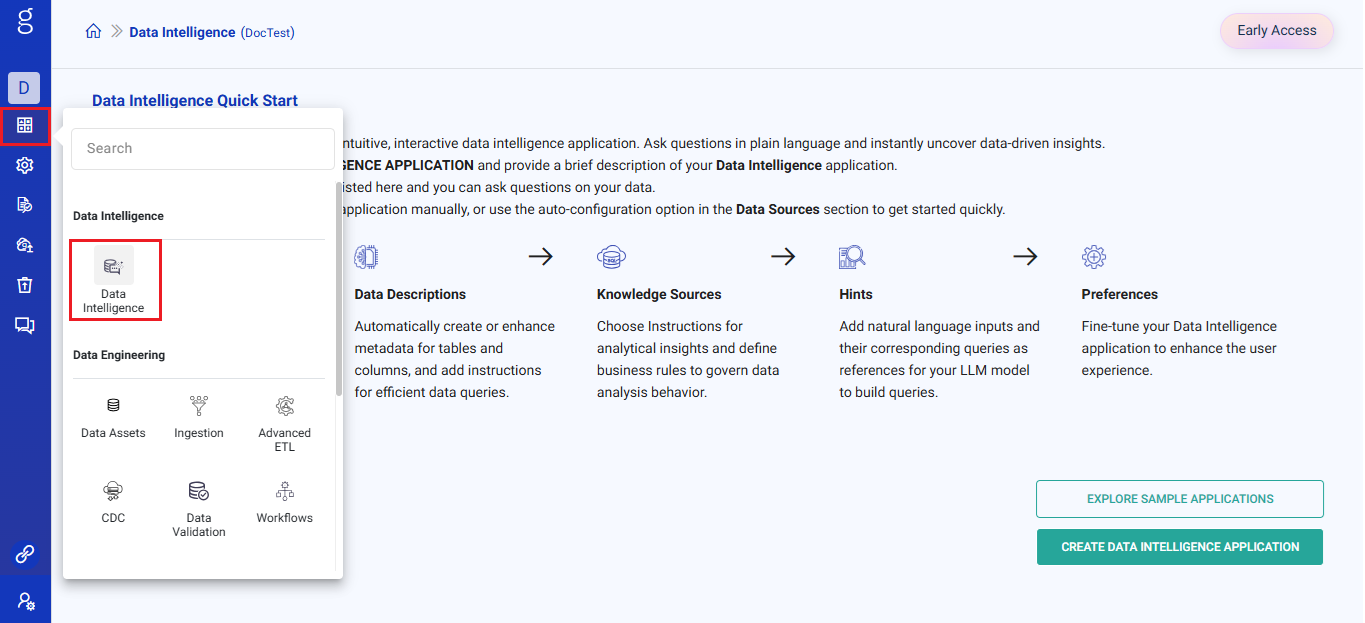Click the trash bin sidebar icon
The height and width of the screenshot is (623, 1365).
click(25, 285)
